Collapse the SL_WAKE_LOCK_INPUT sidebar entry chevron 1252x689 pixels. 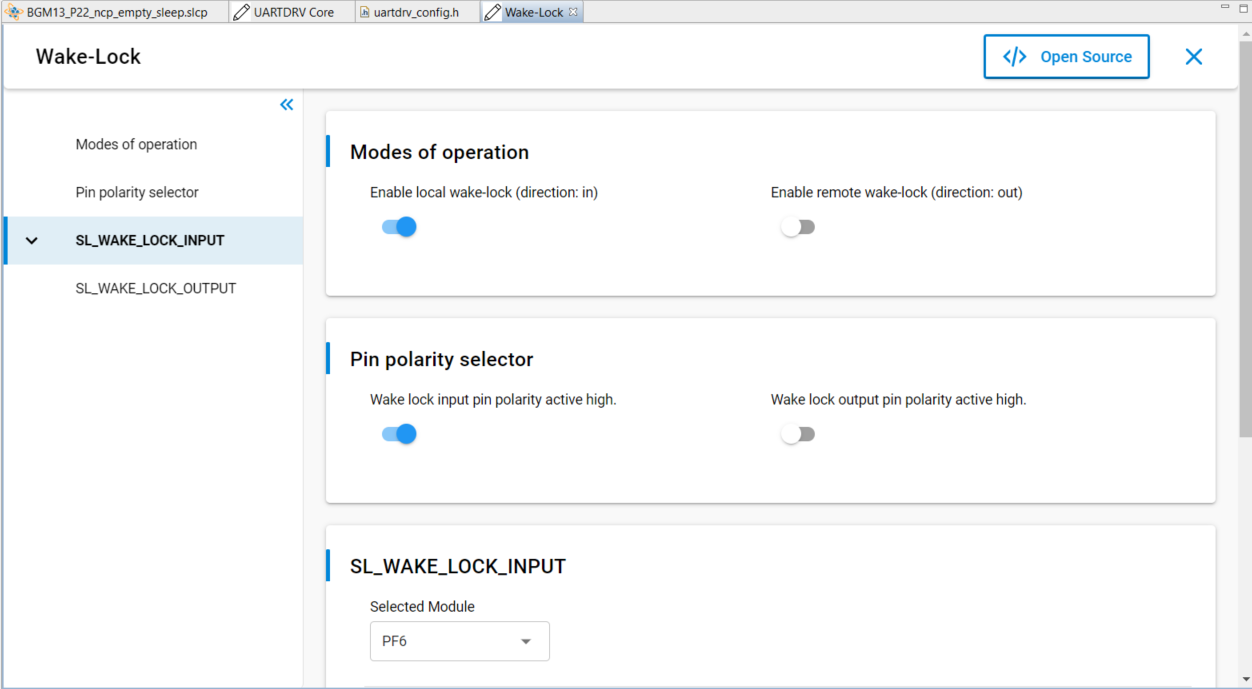pyautogui.click(x=31, y=240)
